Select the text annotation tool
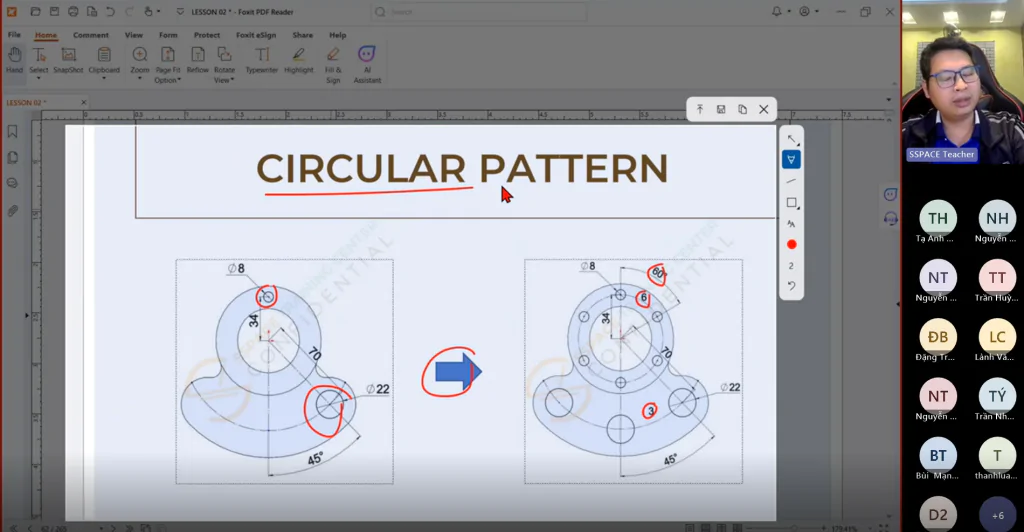1024x532 pixels. pyautogui.click(x=791, y=224)
